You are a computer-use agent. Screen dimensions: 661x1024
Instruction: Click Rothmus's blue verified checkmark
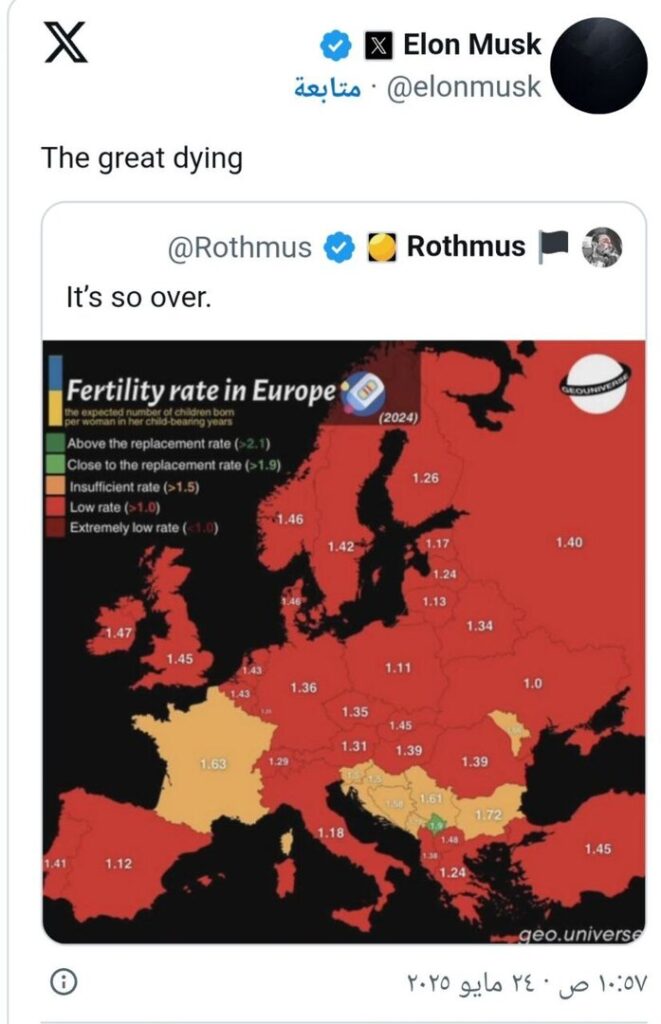click(340, 248)
